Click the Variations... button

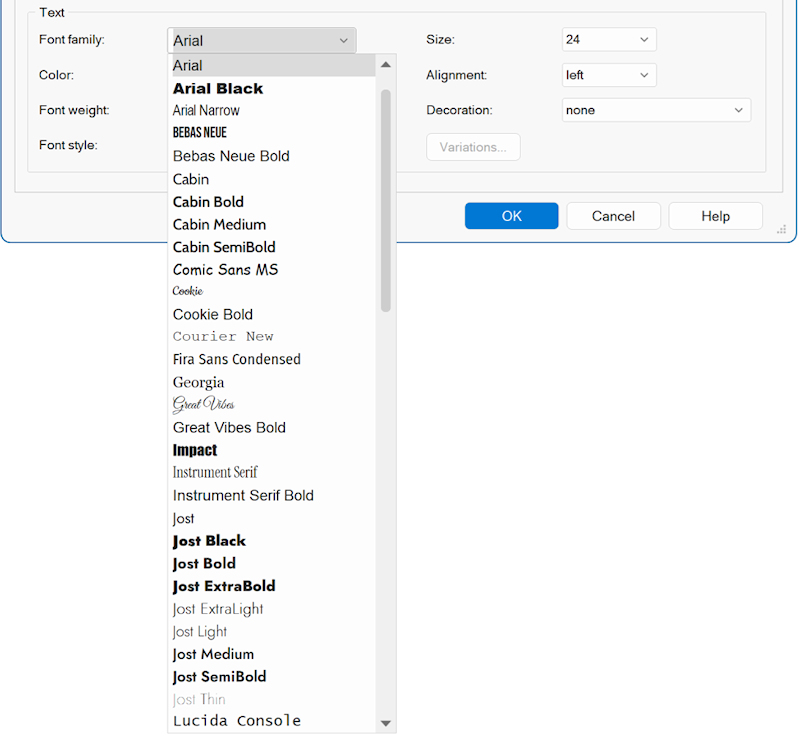[473, 147]
